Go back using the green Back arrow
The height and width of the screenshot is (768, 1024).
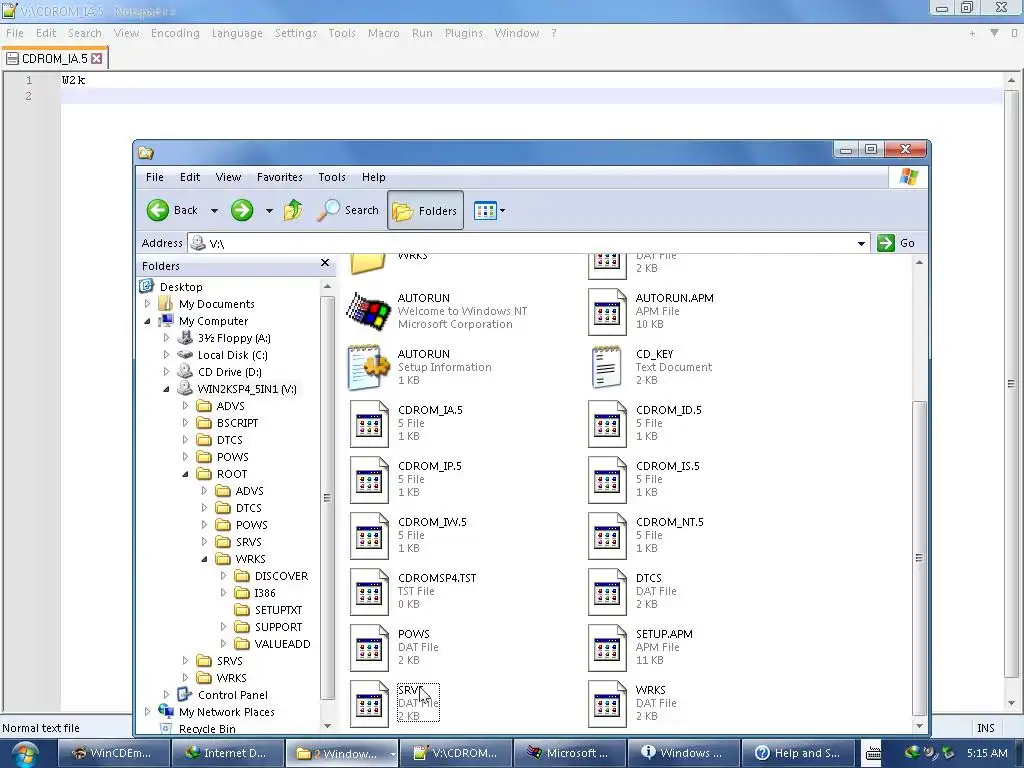point(158,210)
